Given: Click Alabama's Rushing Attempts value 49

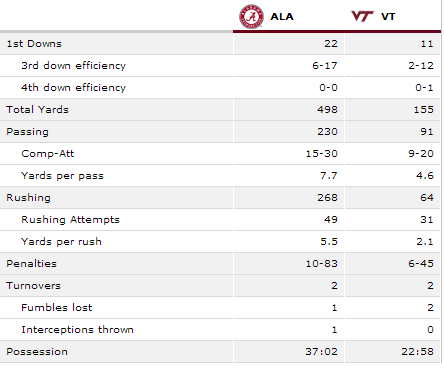Looking at the screenshot, I should (x=331, y=220).
